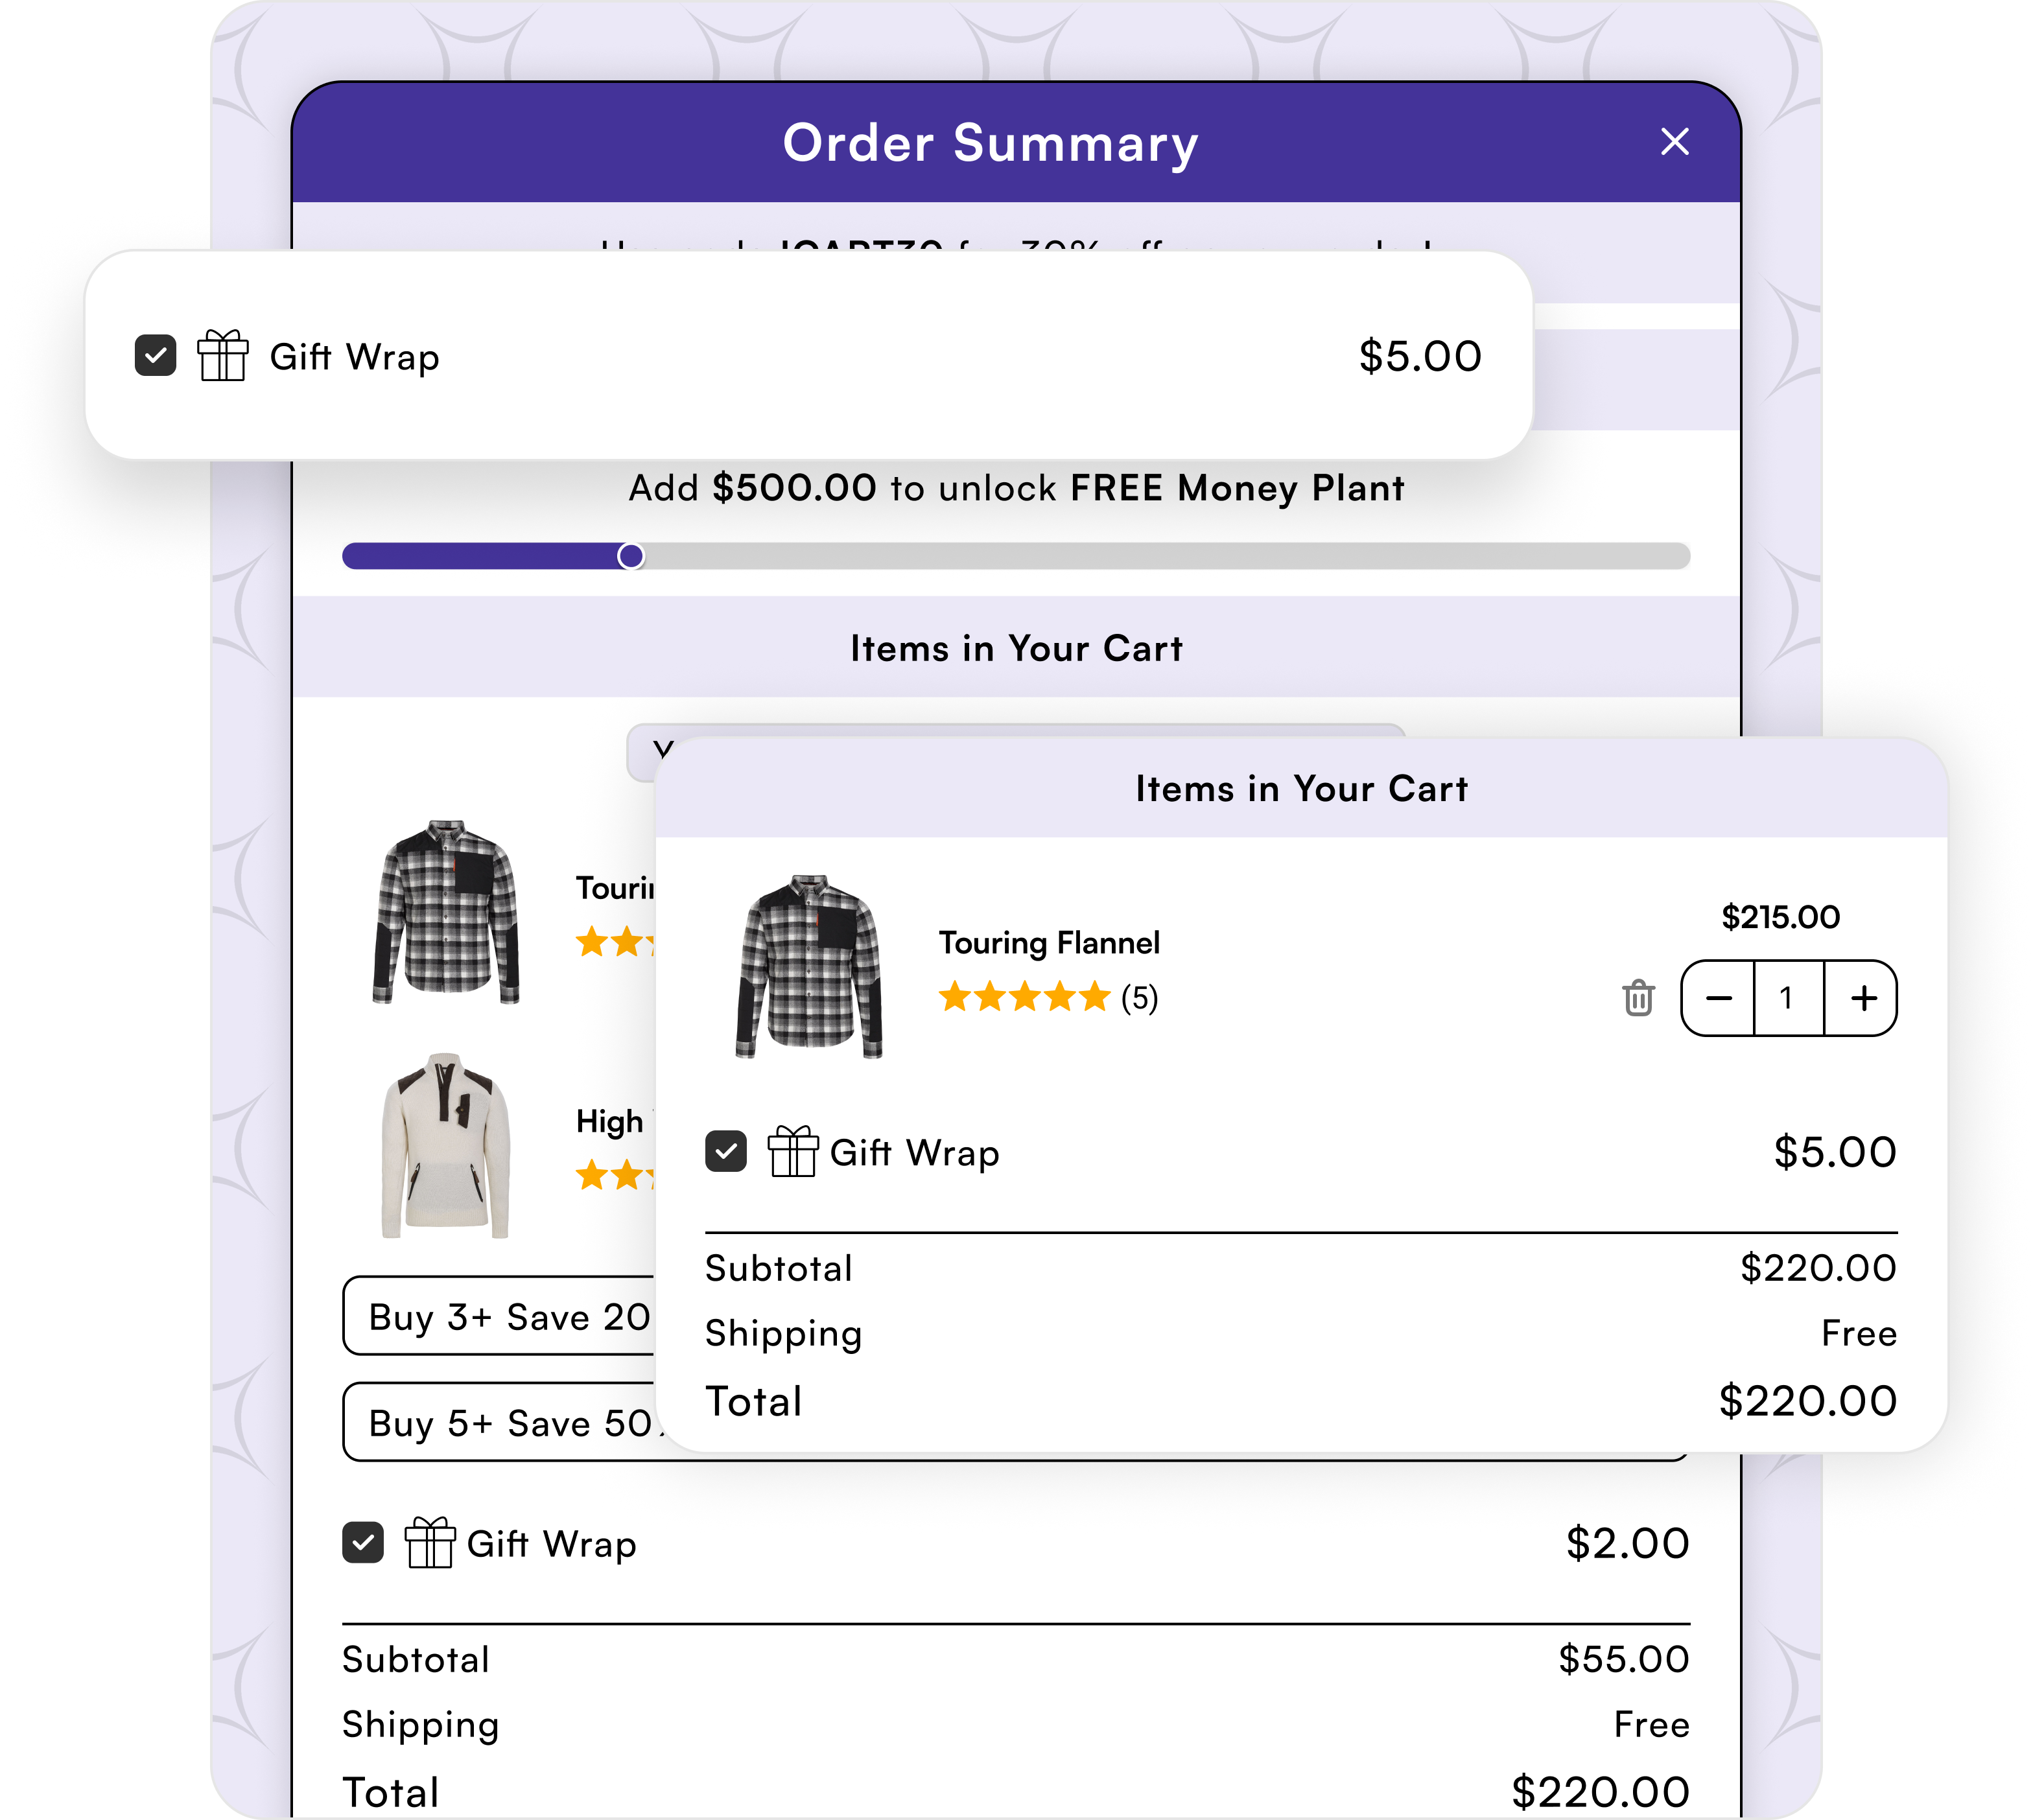Click the five-star rating next to (5)
The image size is (2033, 1820).
point(1024,997)
